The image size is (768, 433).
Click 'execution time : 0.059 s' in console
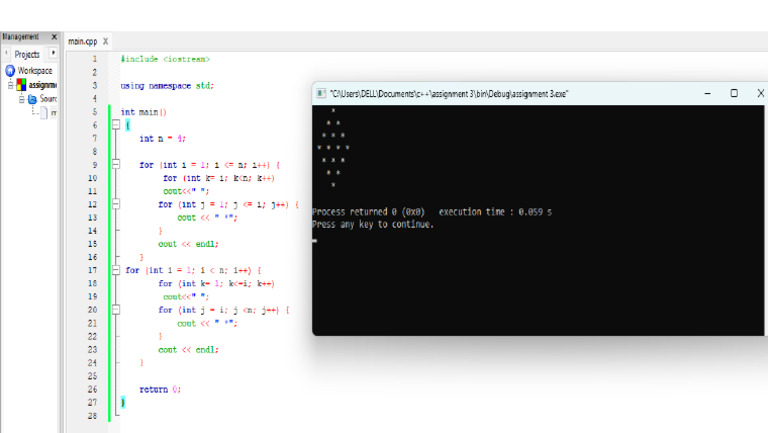point(495,212)
